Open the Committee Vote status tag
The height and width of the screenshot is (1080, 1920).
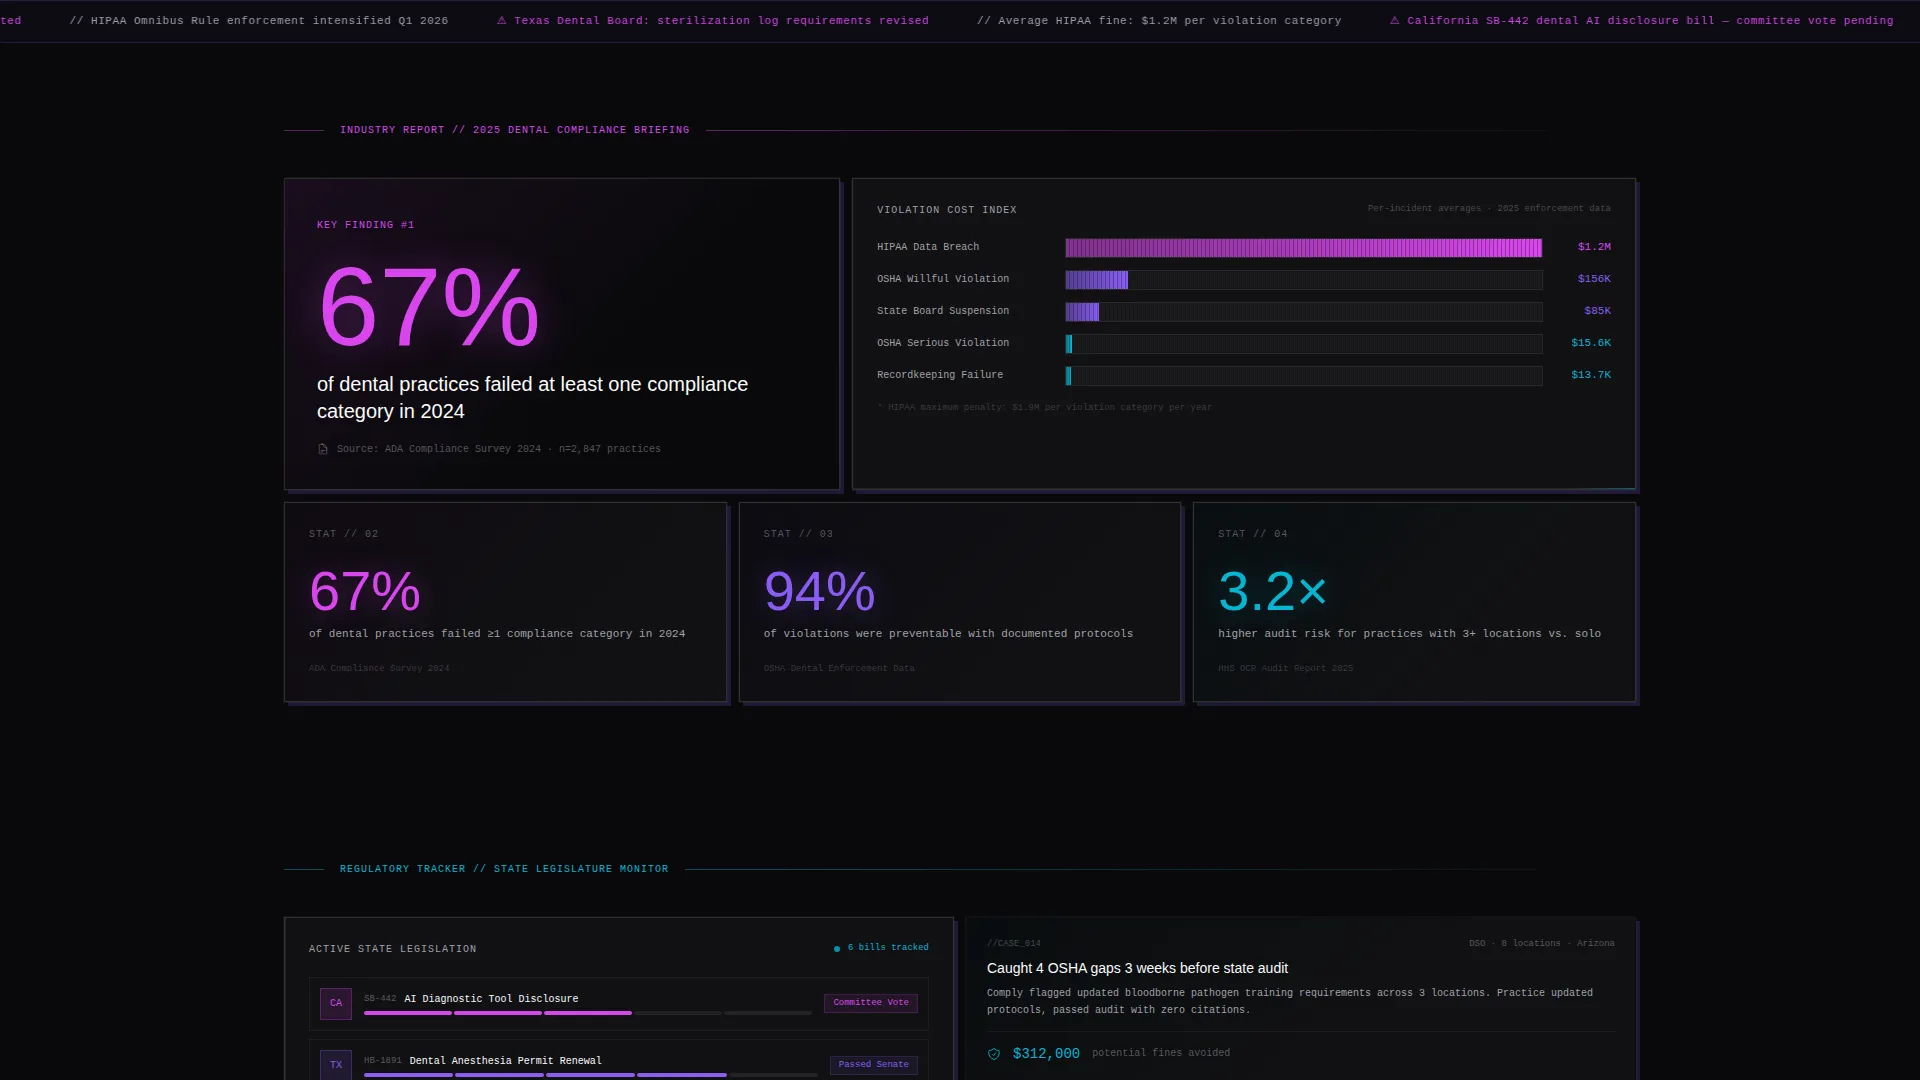click(x=871, y=1003)
